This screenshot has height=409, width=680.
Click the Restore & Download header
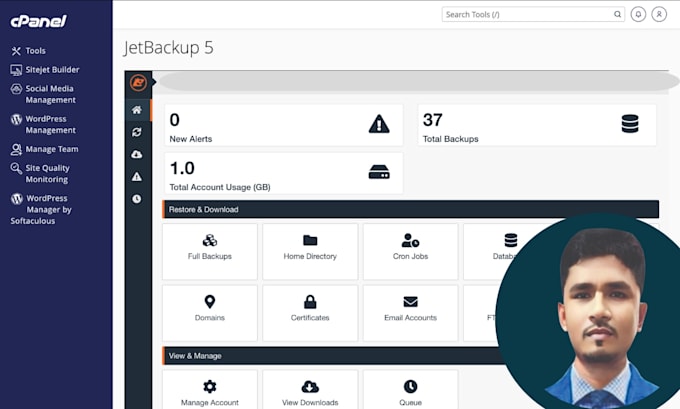coord(411,209)
